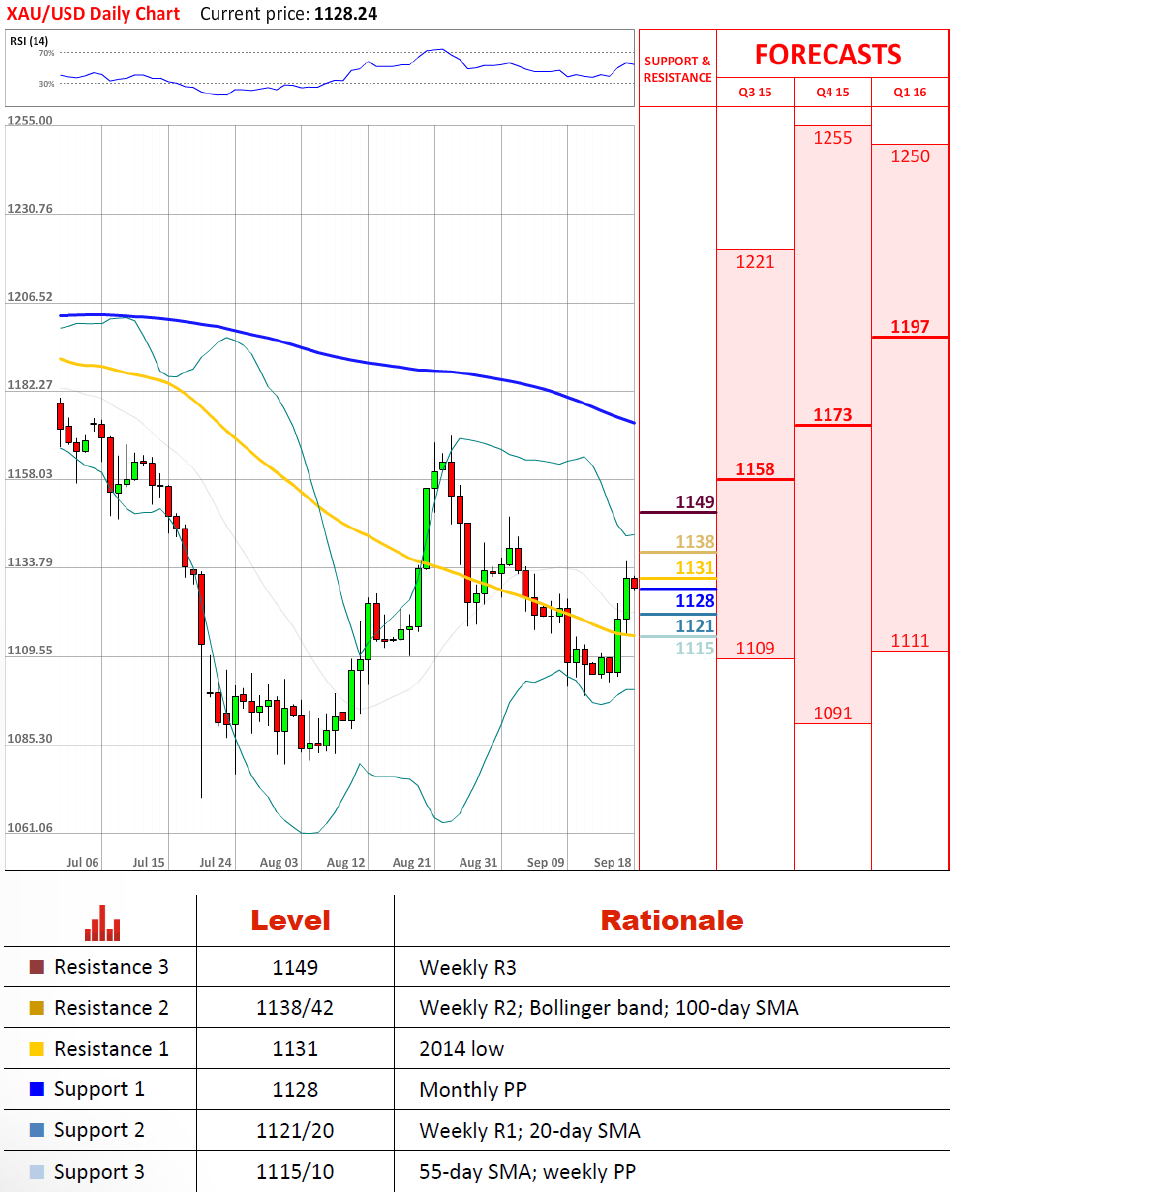Click the Aug 03 date axis label
The height and width of the screenshot is (1192, 1152).
279,863
